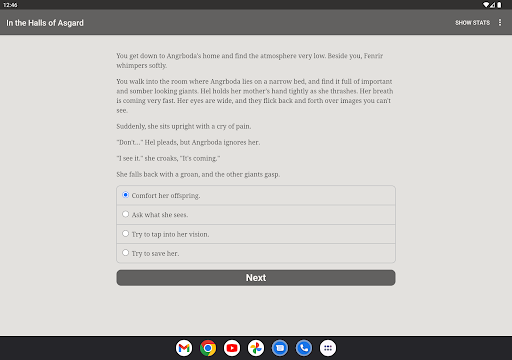Viewport: 512px width, 360px height.
Task: Pick 'Try to tap into her vision'
Action: [x=256, y=234]
